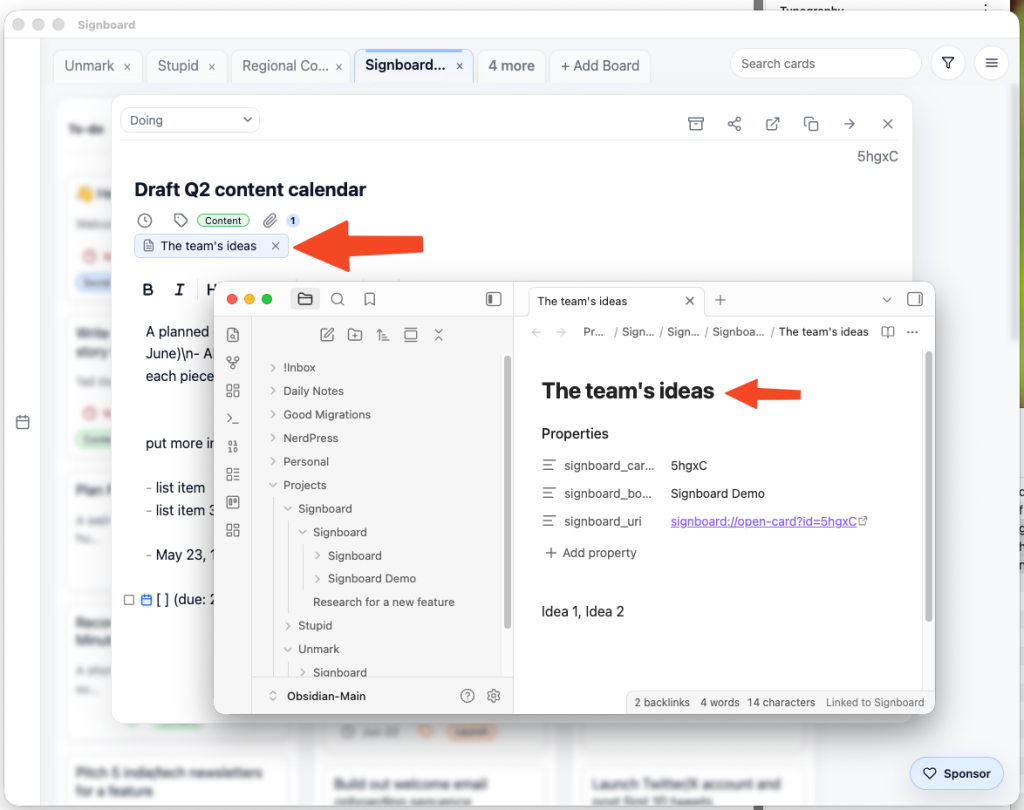Open Obsidian help icon
This screenshot has height=810, width=1024.
(x=468, y=696)
